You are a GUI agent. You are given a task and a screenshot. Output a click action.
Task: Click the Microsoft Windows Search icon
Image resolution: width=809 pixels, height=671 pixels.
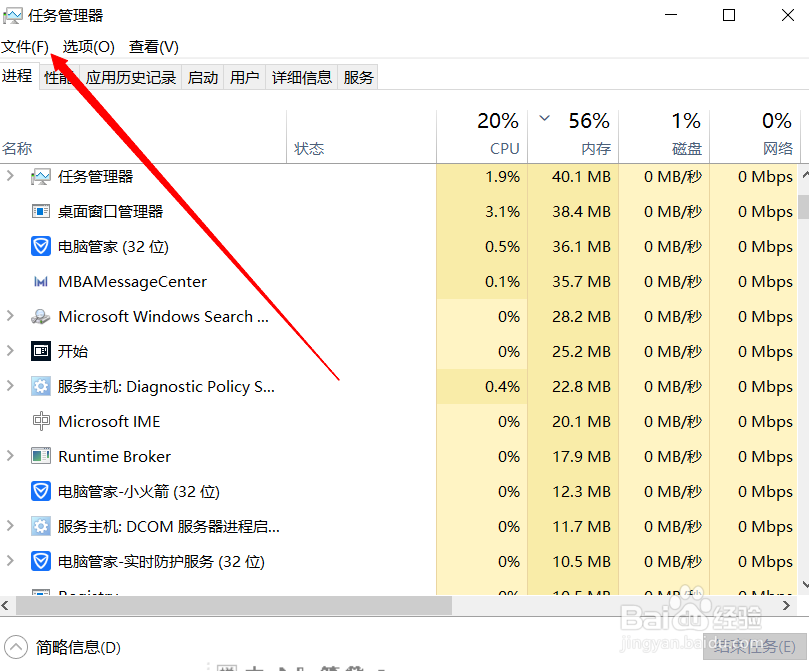pos(41,316)
